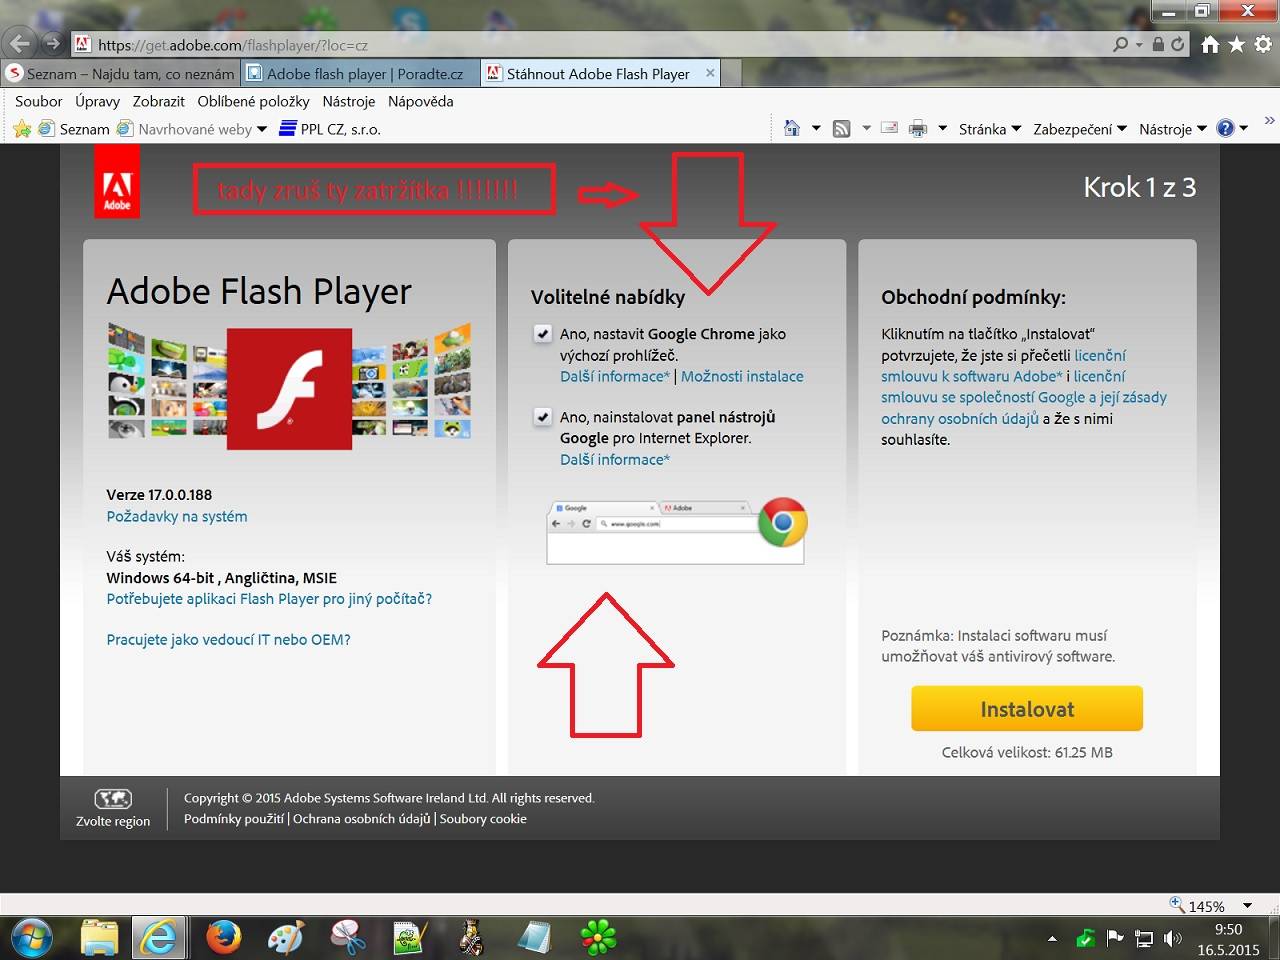
Task: Click the network tray icon
Action: [1144, 939]
